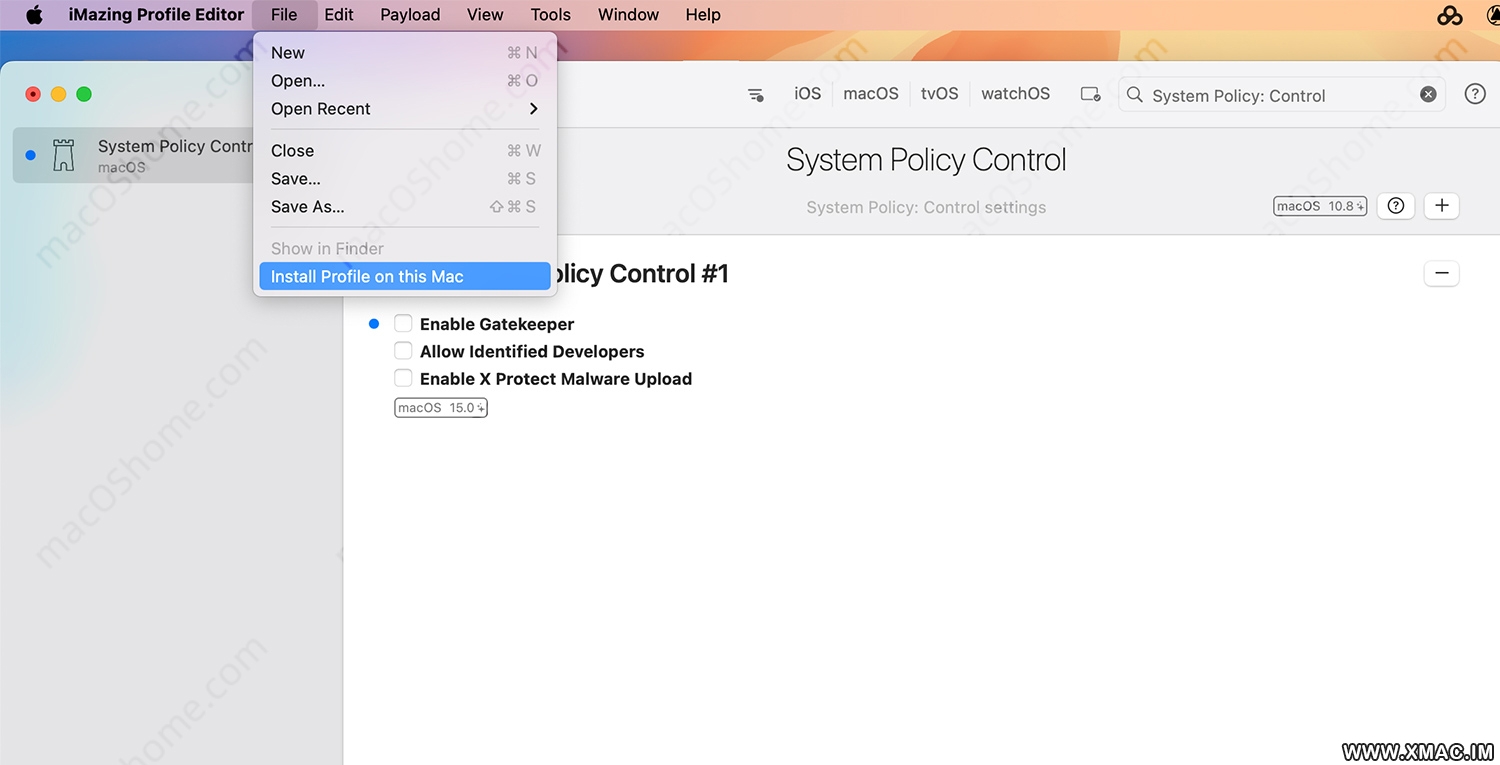Choose New from the File menu
Screen dimensions: 1500x765
coord(404,53)
